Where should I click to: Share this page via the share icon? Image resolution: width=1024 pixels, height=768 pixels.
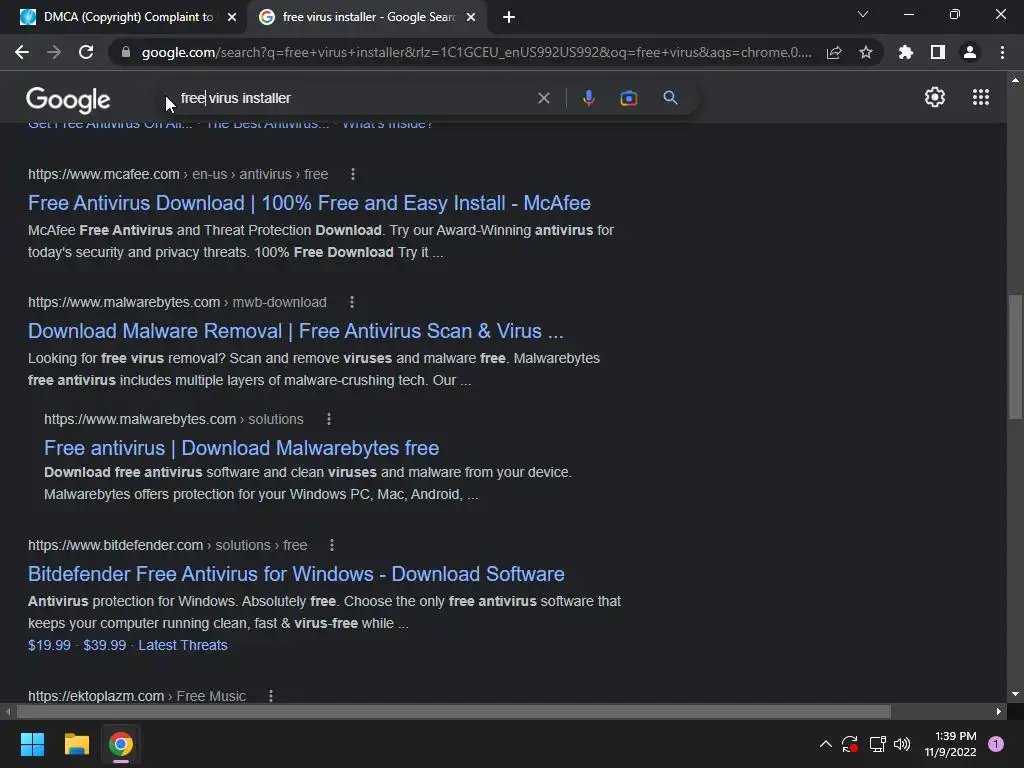click(x=834, y=52)
